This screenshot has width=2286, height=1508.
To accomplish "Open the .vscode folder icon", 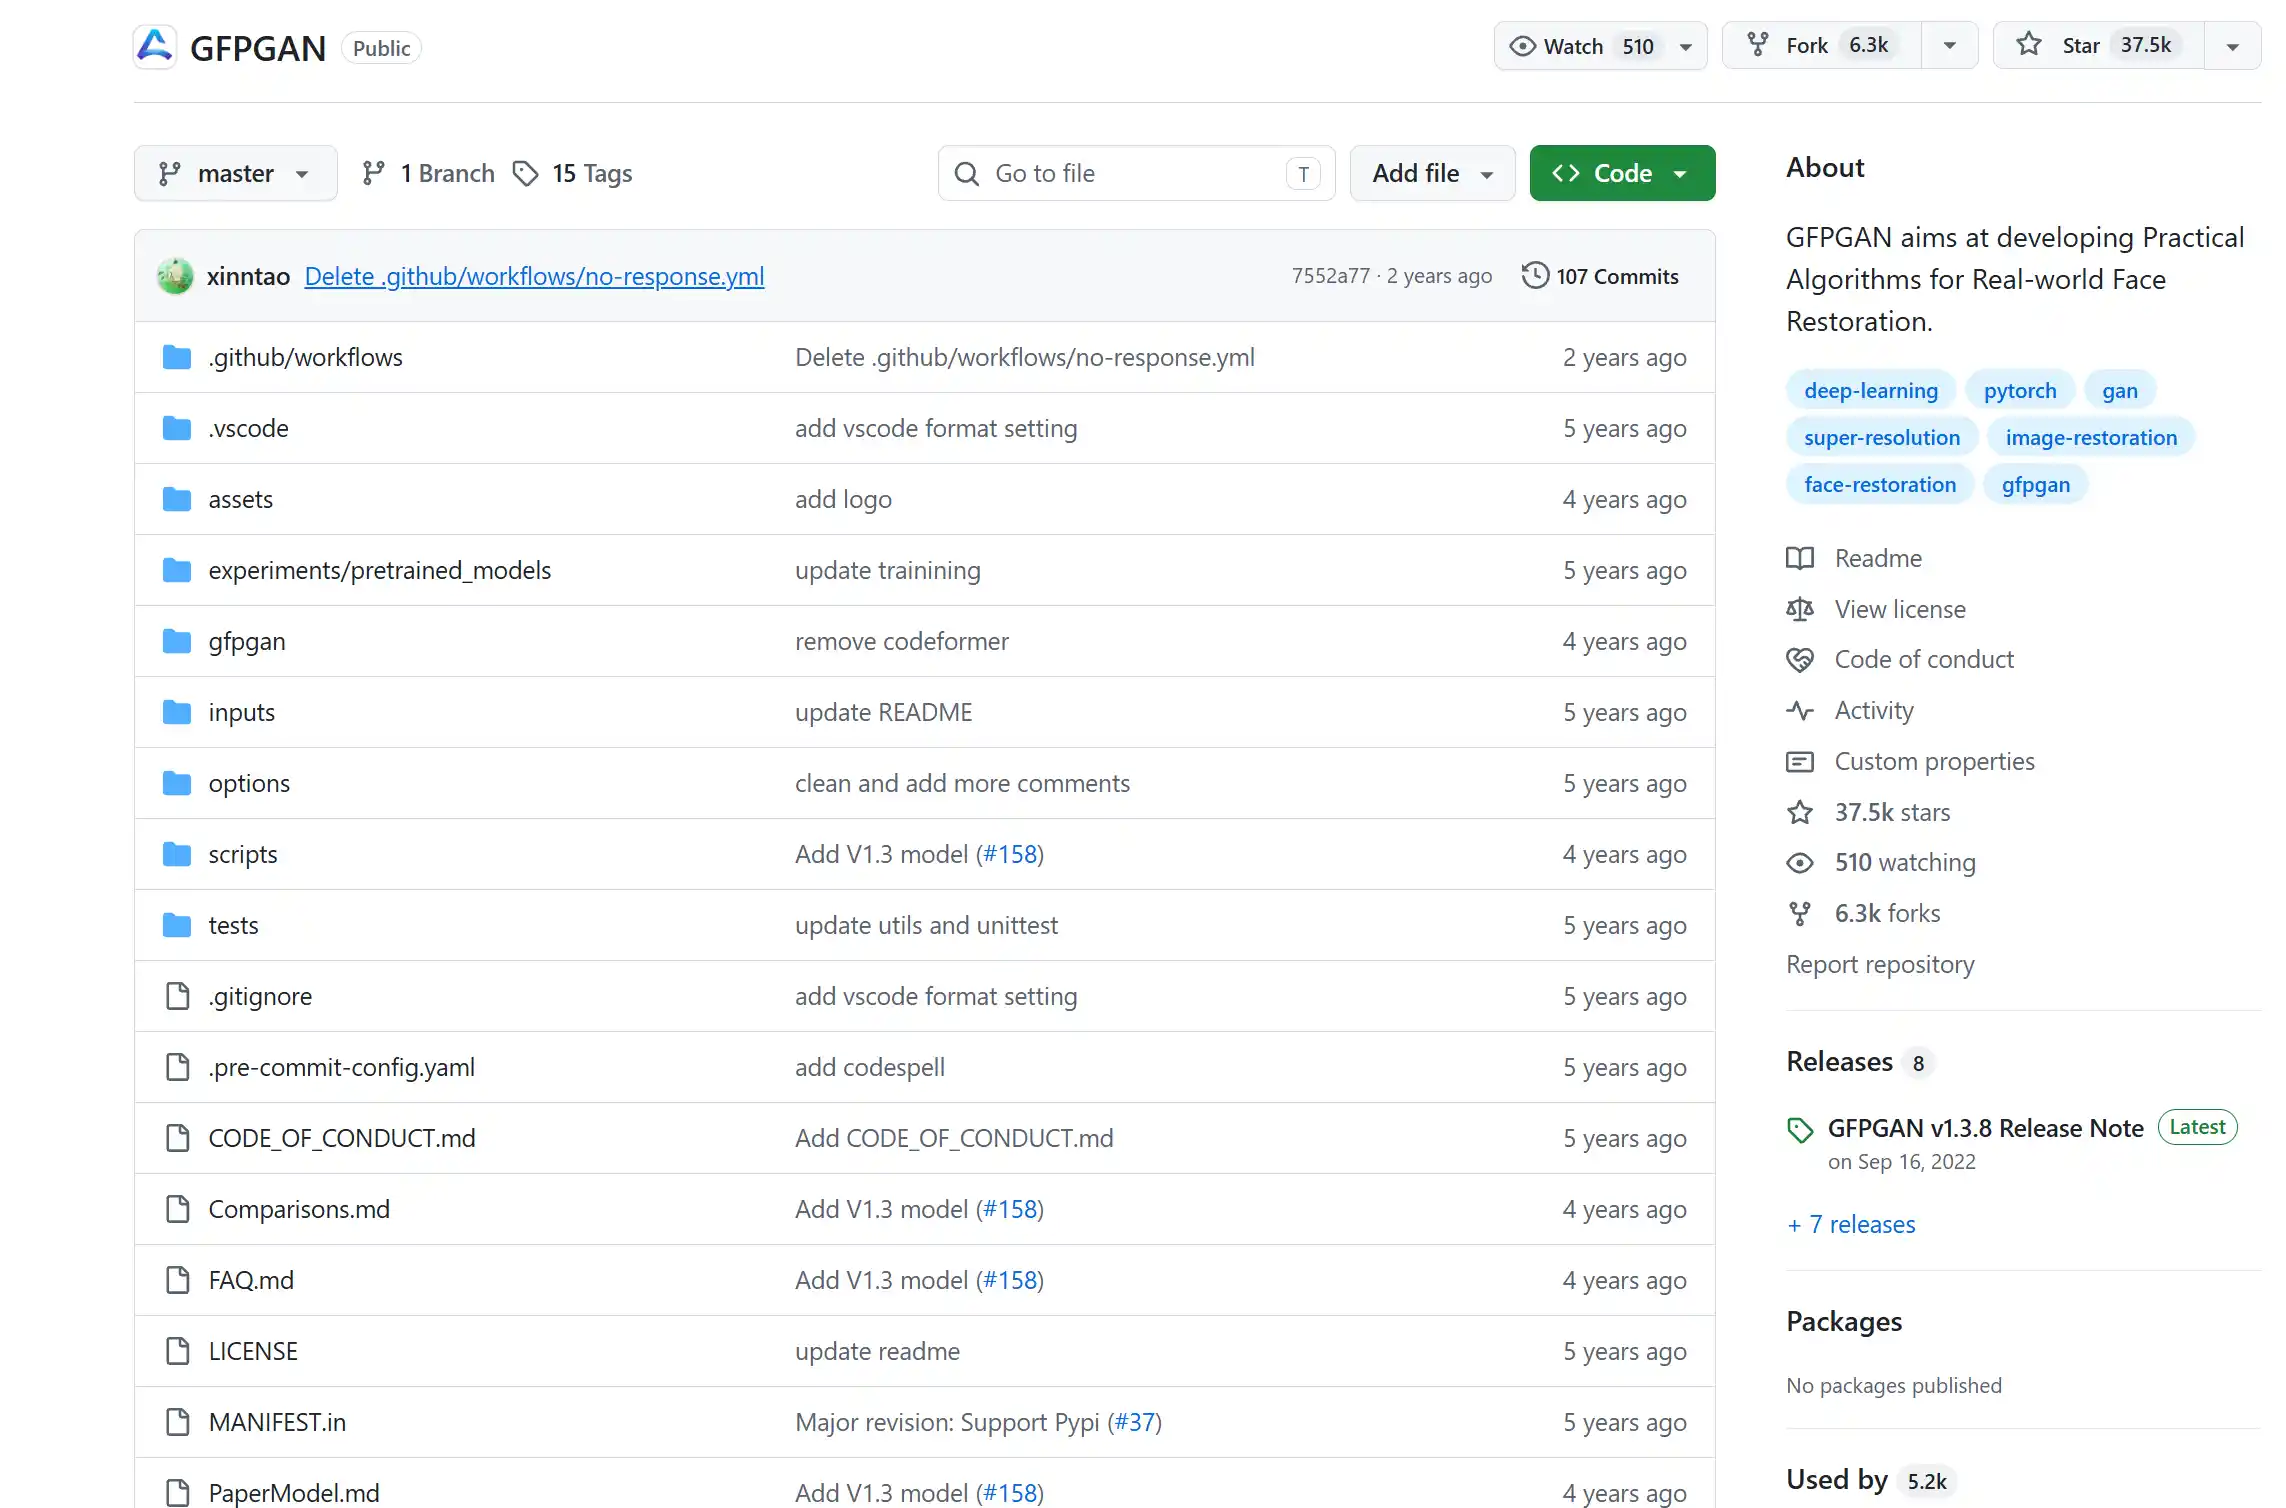I will tap(177, 428).
